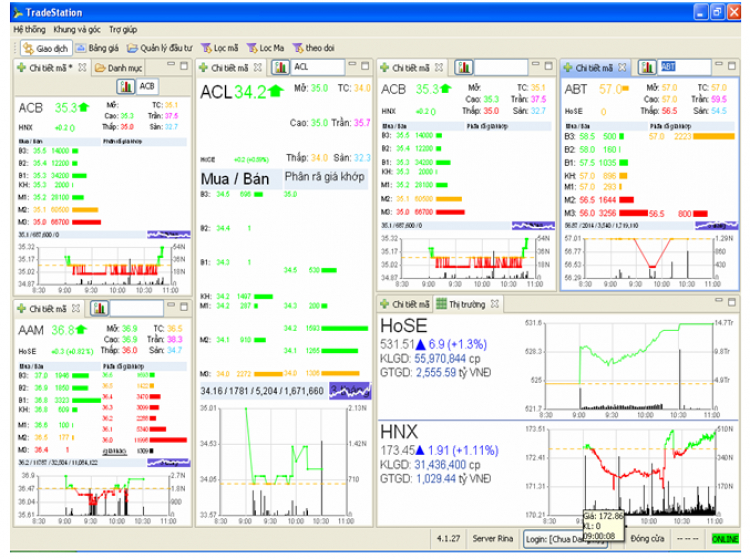750x559 pixels.
Task: Click the Đóng cửa status entry
Action: tap(647, 538)
